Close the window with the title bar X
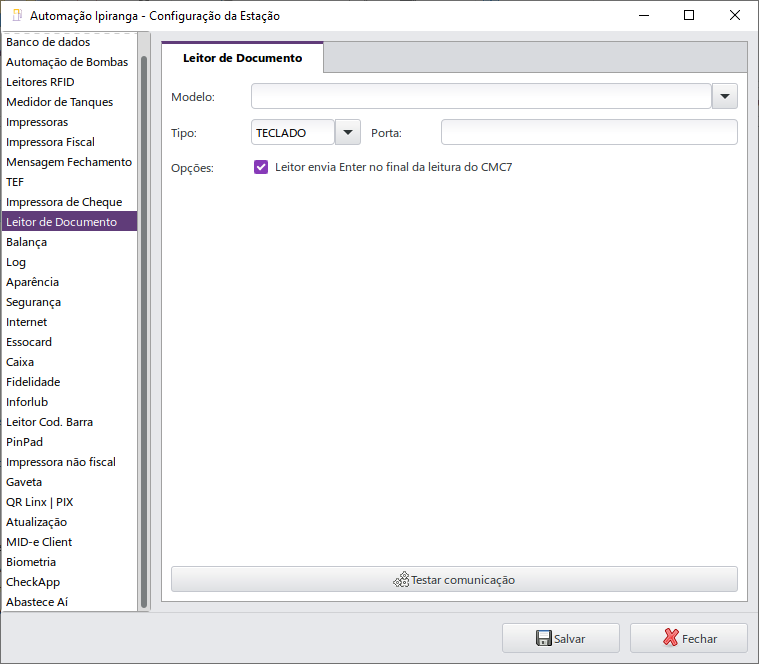 coord(734,15)
